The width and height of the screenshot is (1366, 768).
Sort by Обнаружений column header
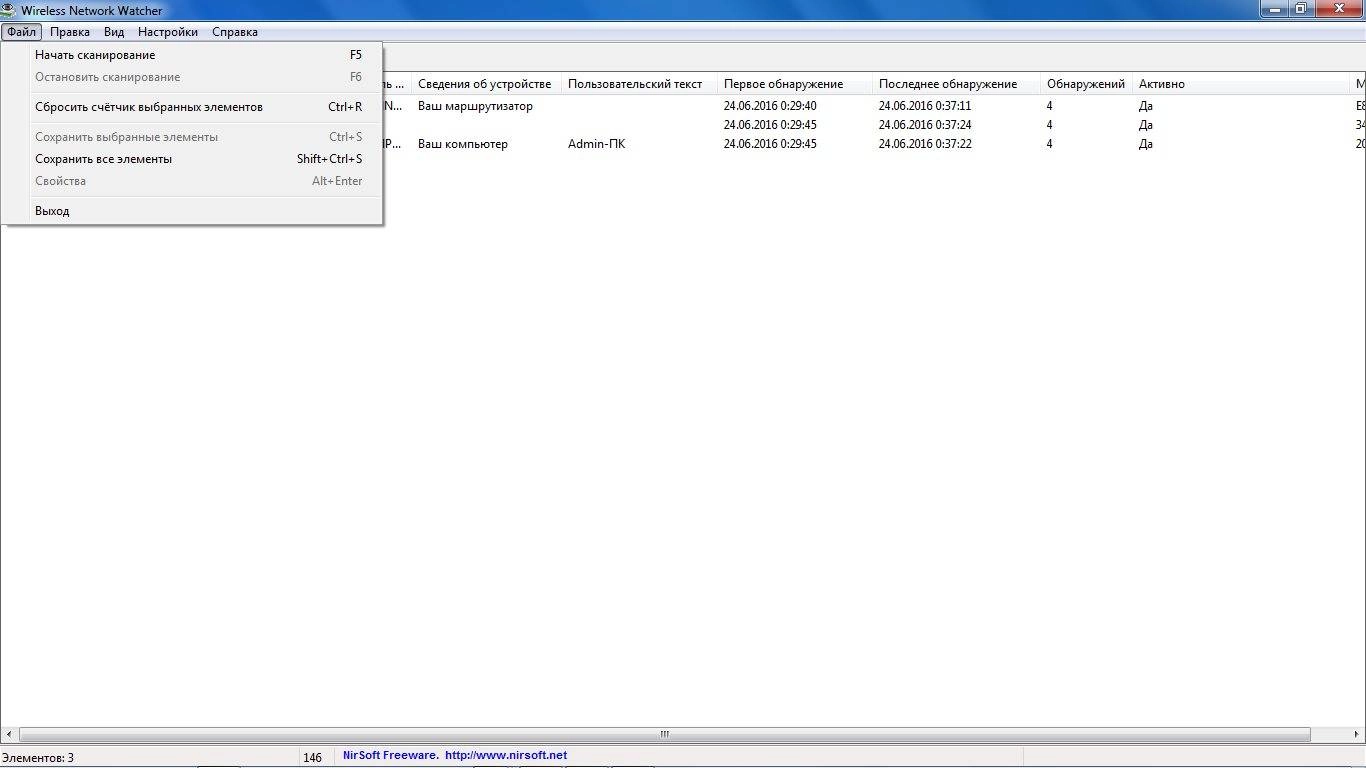1087,84
